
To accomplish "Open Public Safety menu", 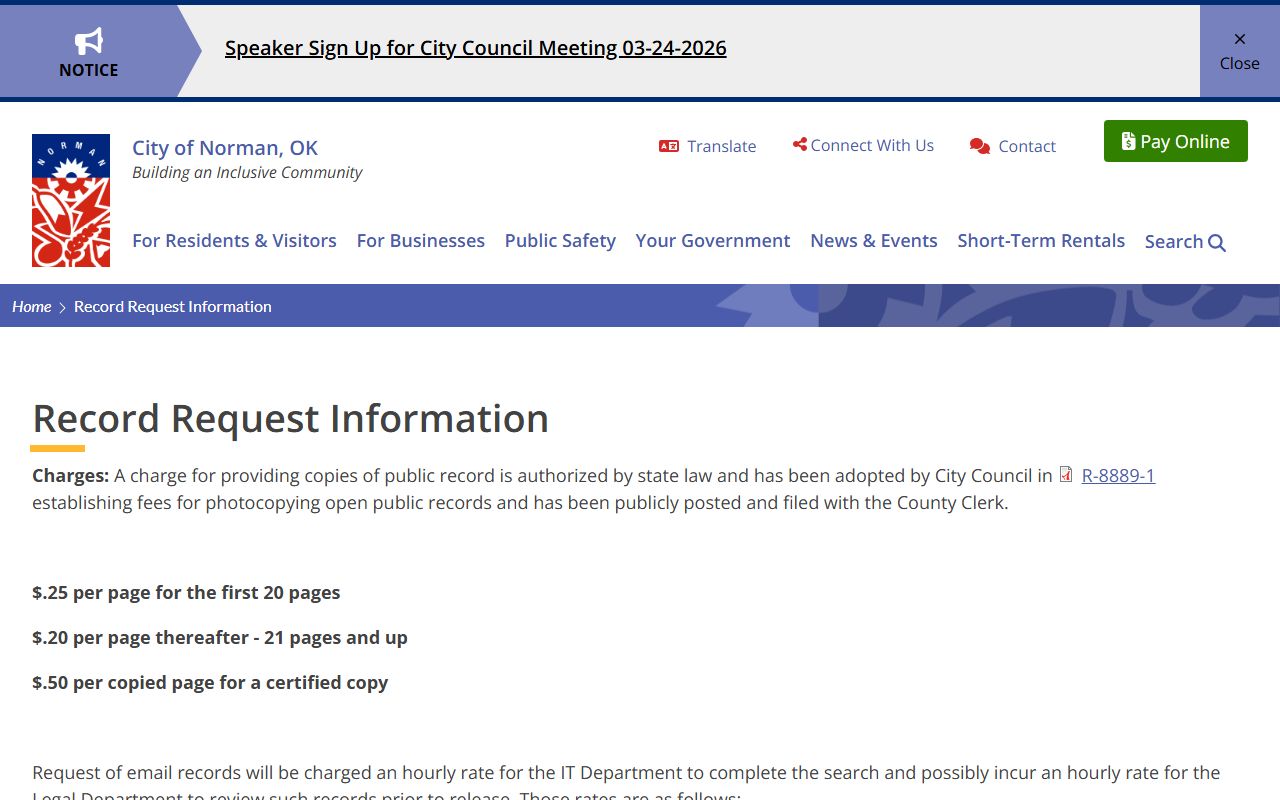I will tap(560, 241).
